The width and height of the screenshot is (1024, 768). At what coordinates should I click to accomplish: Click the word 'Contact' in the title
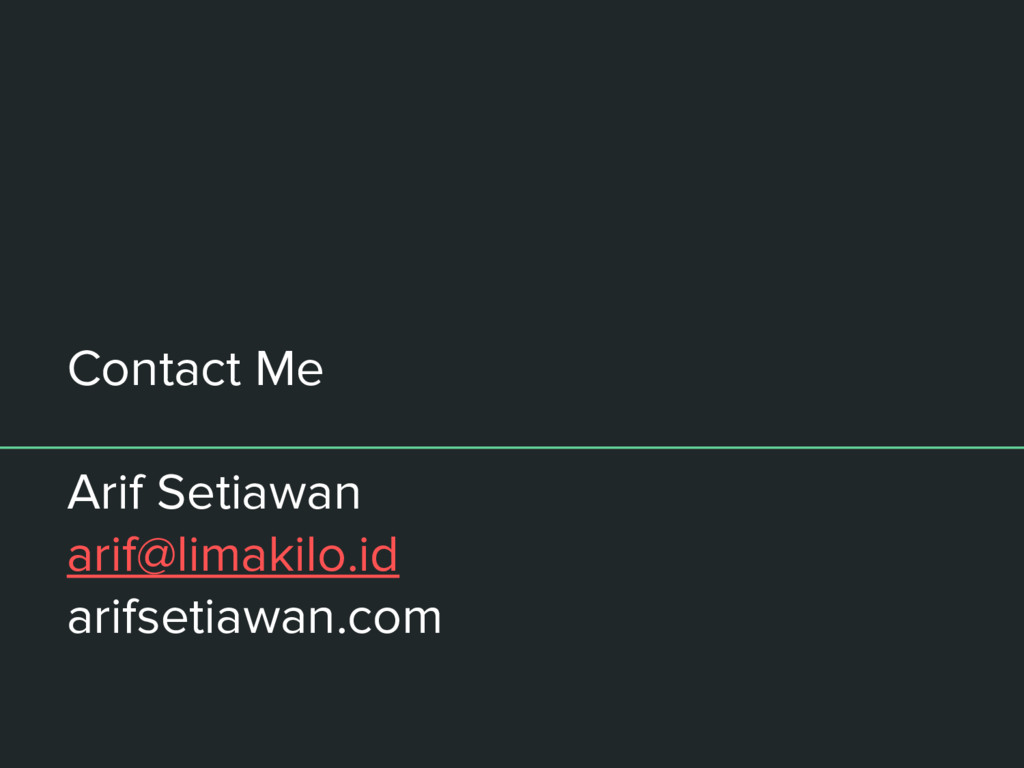click(x=155, y=369)
